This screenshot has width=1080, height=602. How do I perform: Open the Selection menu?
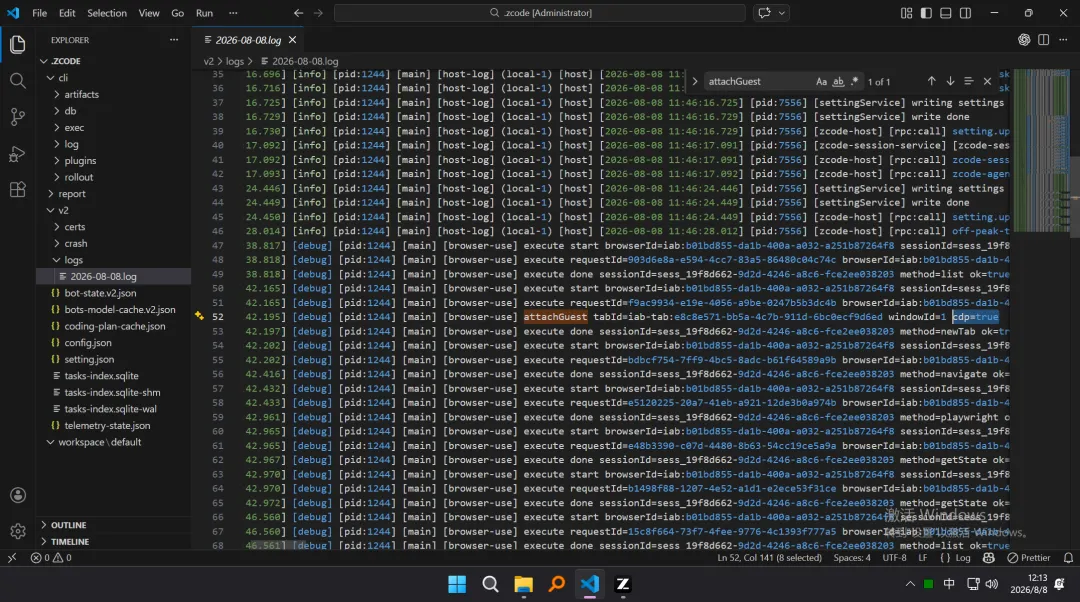pyautogui.click(x=107, y=12)
